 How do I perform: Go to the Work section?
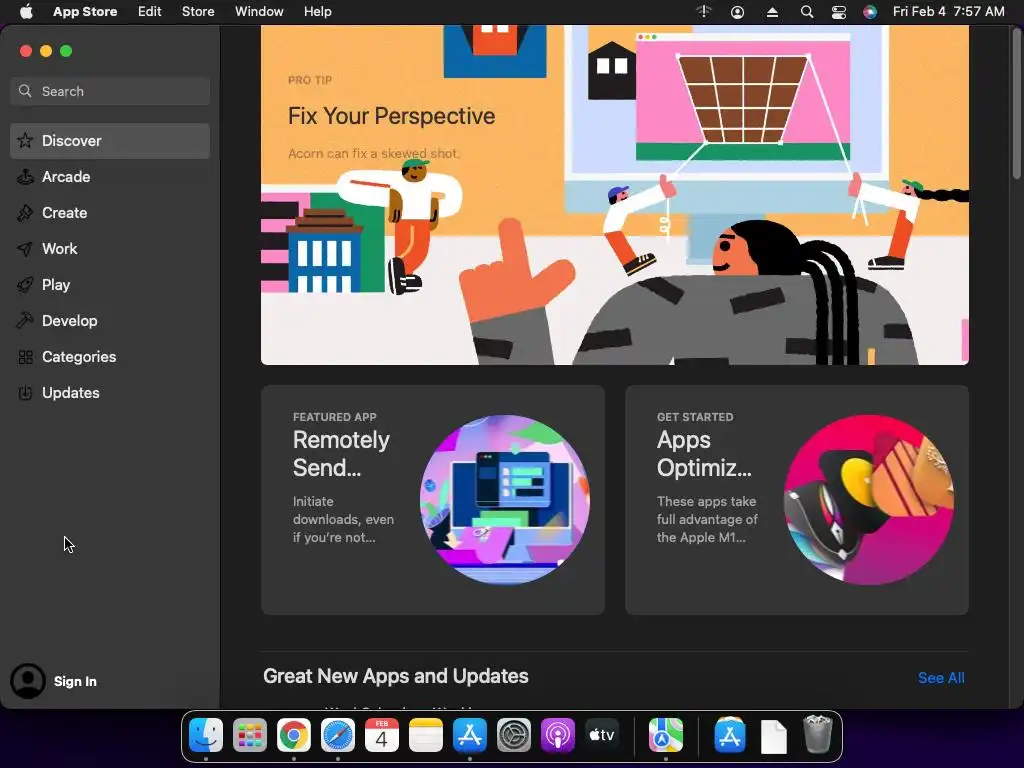coord(110,249)
